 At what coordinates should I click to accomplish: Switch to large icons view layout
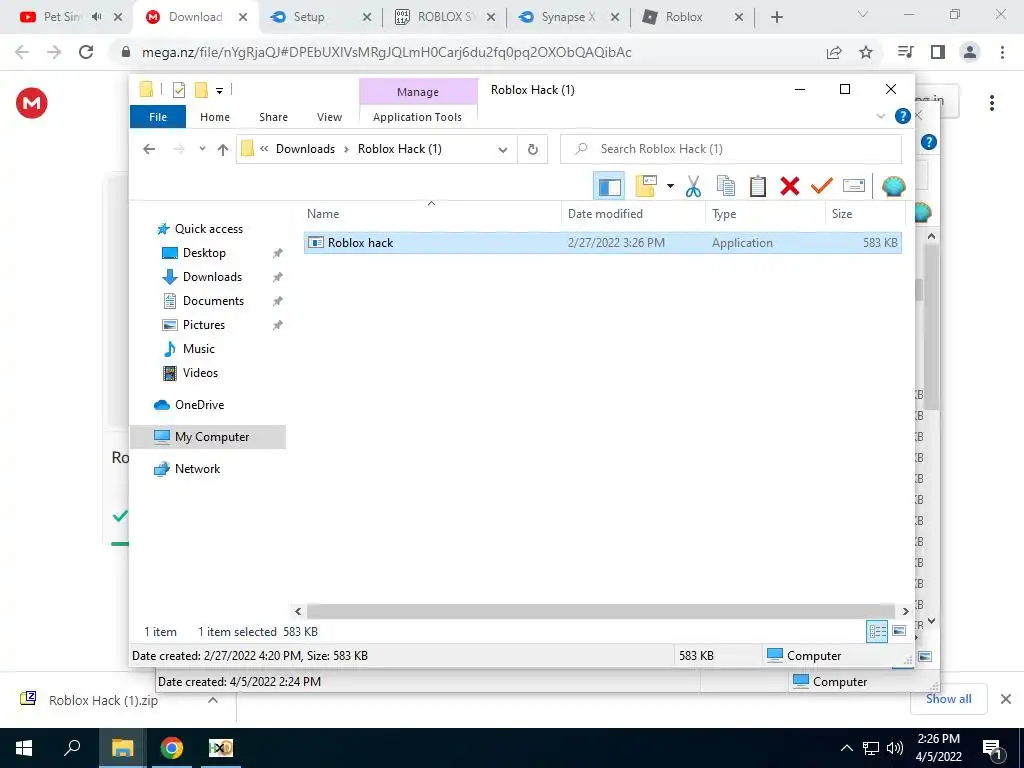(899, 631)
